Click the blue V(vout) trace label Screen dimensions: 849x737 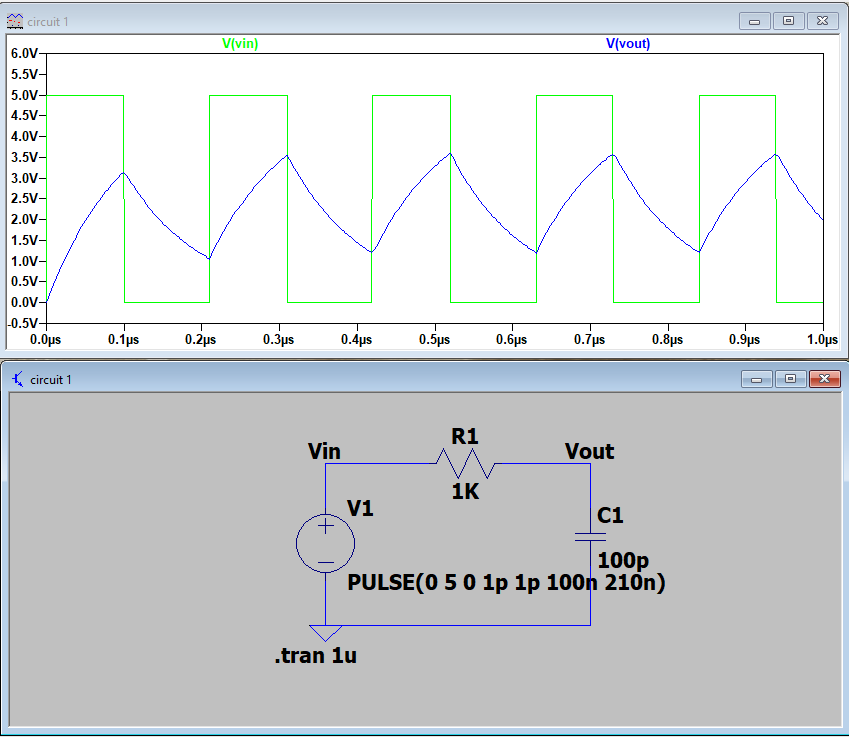click(628, 44)
